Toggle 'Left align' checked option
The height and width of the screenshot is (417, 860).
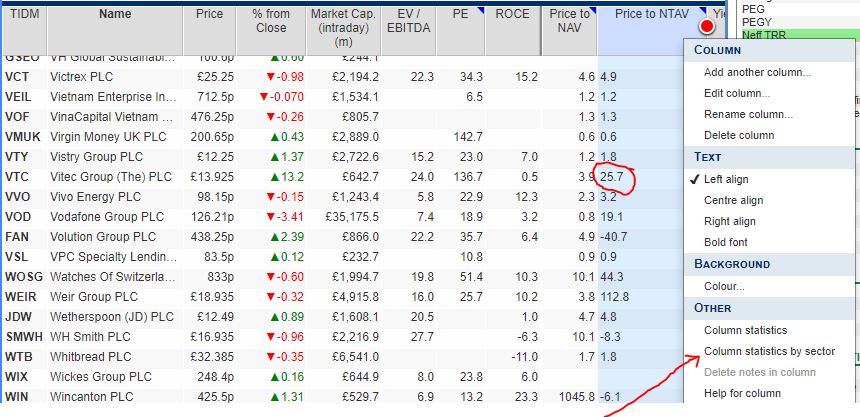[x=726, y=179]
